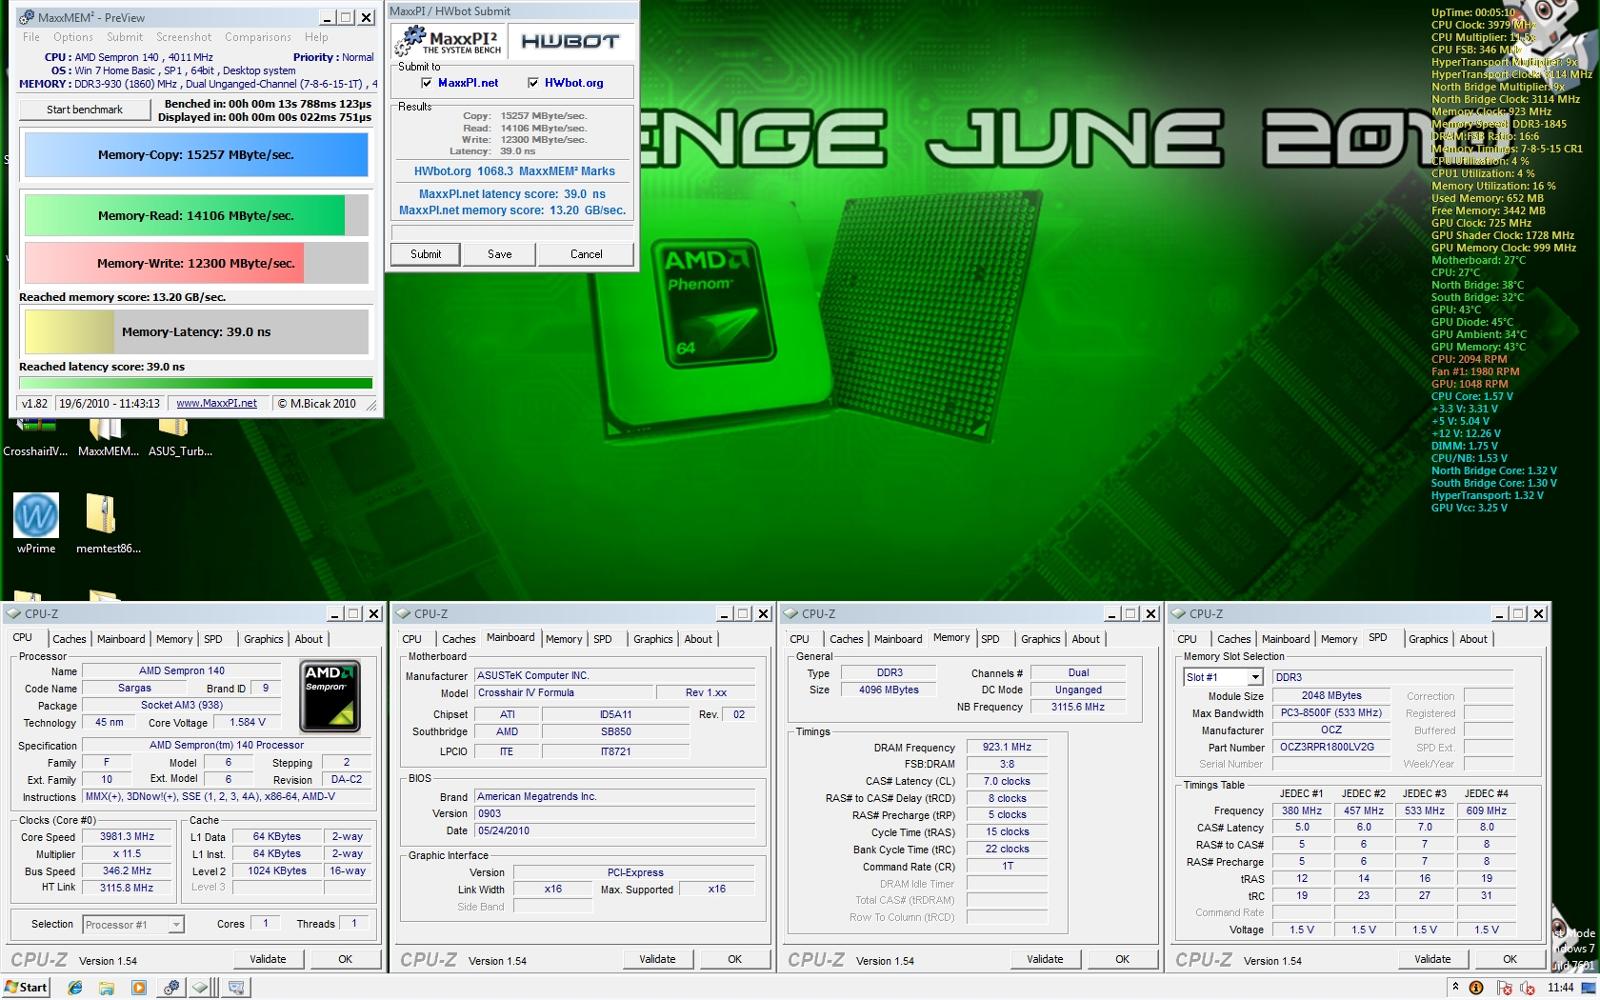Open the Screenshot menu in MaxxMEM
Image resolution: width=1600 pixels, height=1000 pixels.
coord(184,37)
